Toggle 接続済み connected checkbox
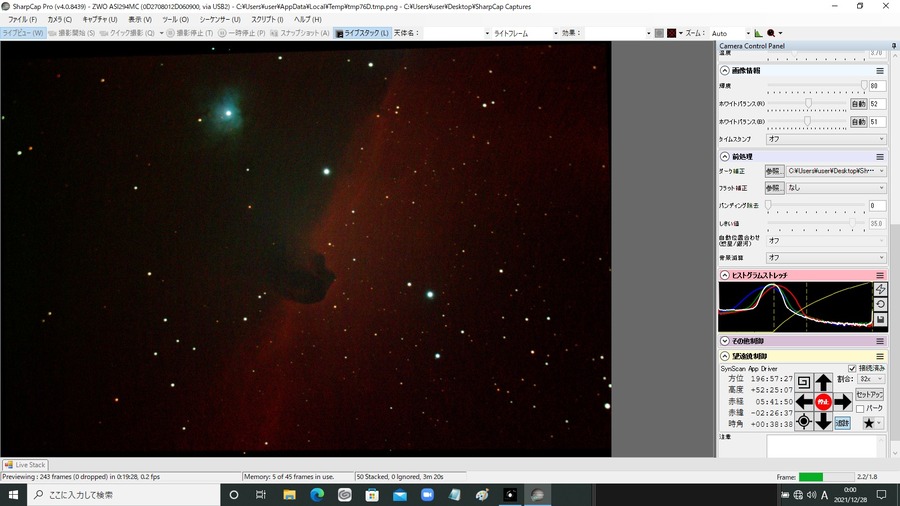Viewport: 900px width, 506px height. (852, 368)
